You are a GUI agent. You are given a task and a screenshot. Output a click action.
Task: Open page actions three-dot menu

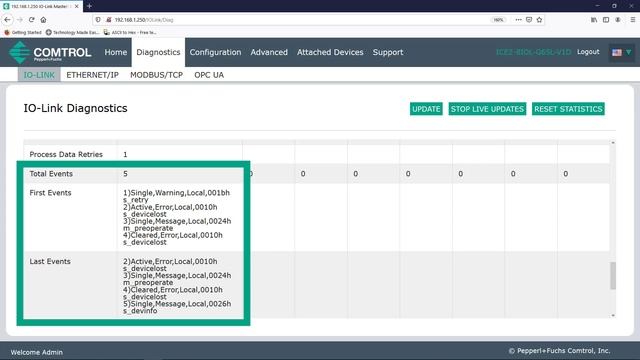pos(518,20)
